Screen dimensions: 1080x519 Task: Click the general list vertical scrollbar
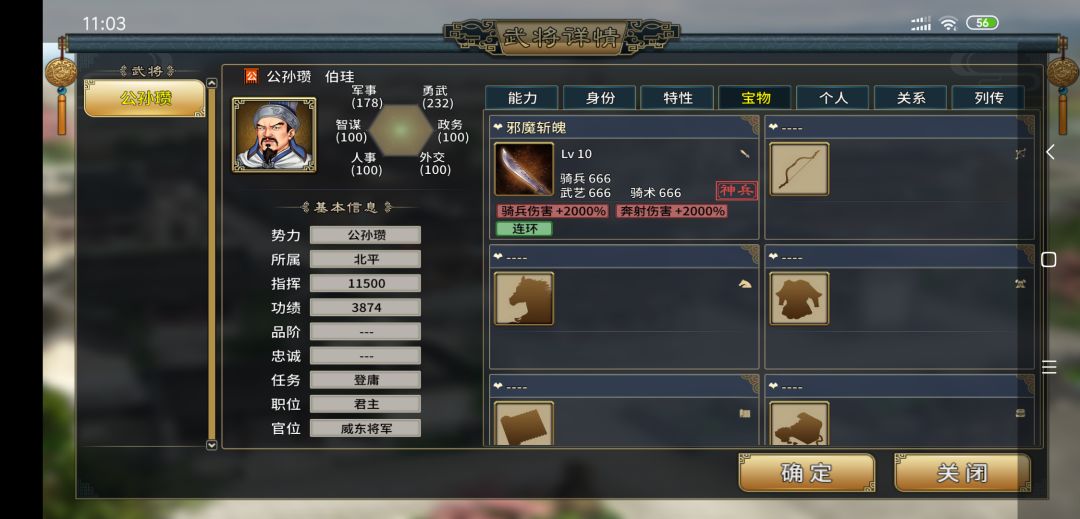pyautogui.click(x=211, y=264)
